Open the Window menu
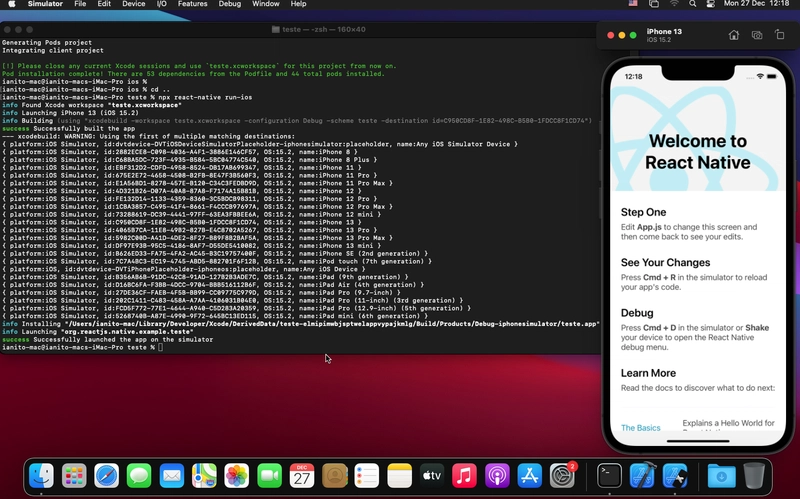Screen dimensions: 800x499 pos(266,4)
